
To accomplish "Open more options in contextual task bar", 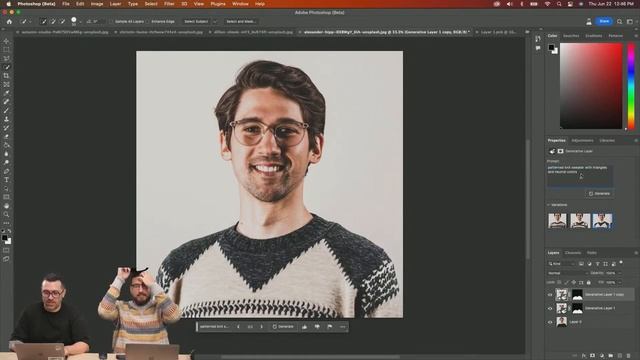I will [x=342, y=327].
